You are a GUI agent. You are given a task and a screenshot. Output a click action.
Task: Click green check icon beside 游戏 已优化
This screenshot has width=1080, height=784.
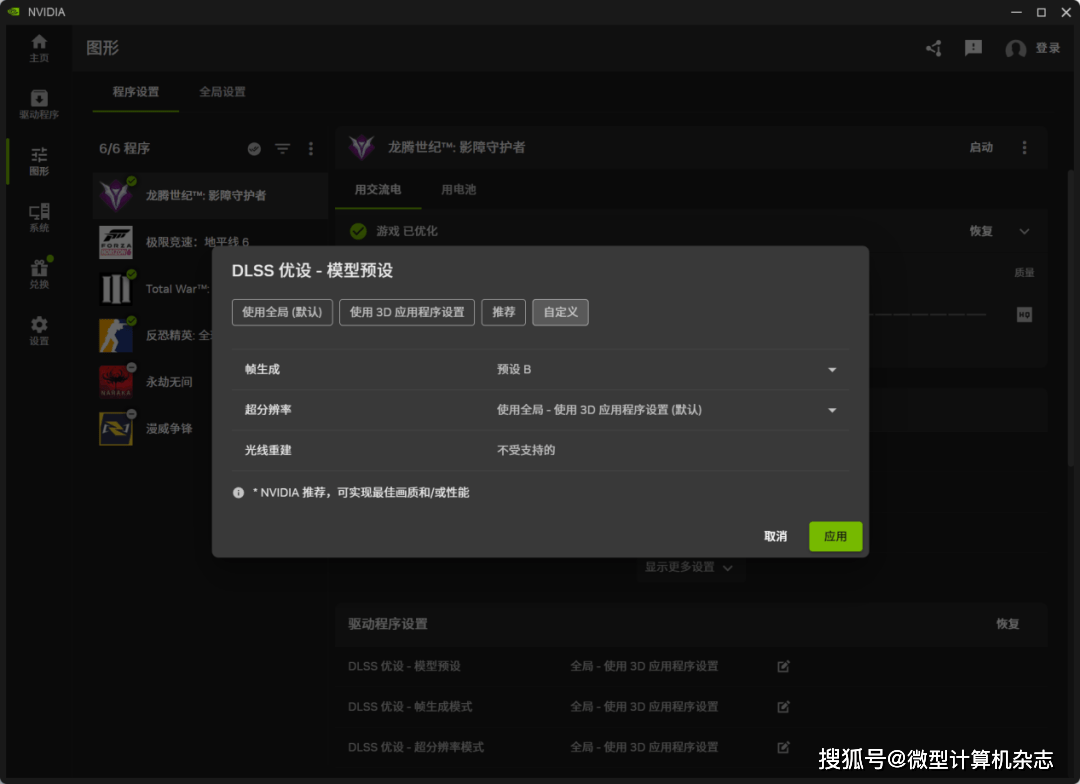358,231
